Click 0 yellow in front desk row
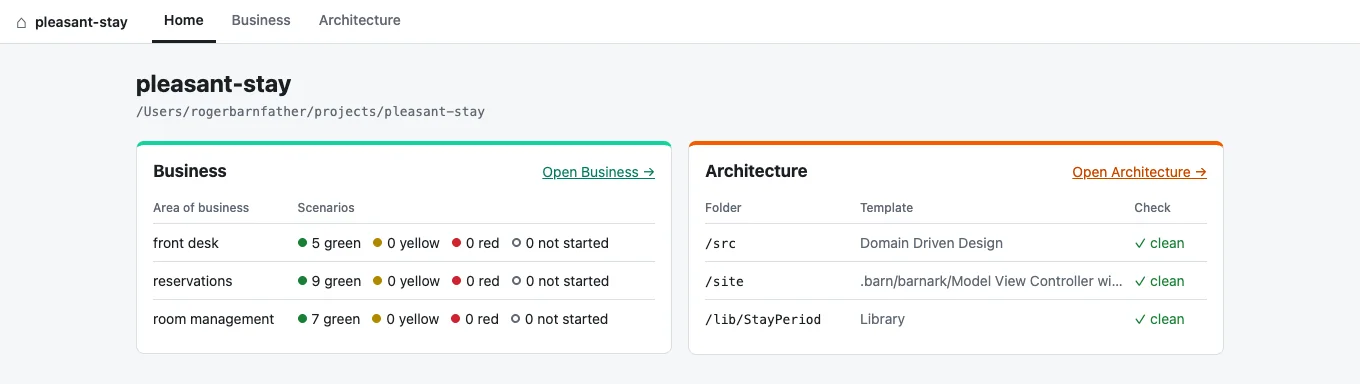1360x384 pixels. coord(406,243)
